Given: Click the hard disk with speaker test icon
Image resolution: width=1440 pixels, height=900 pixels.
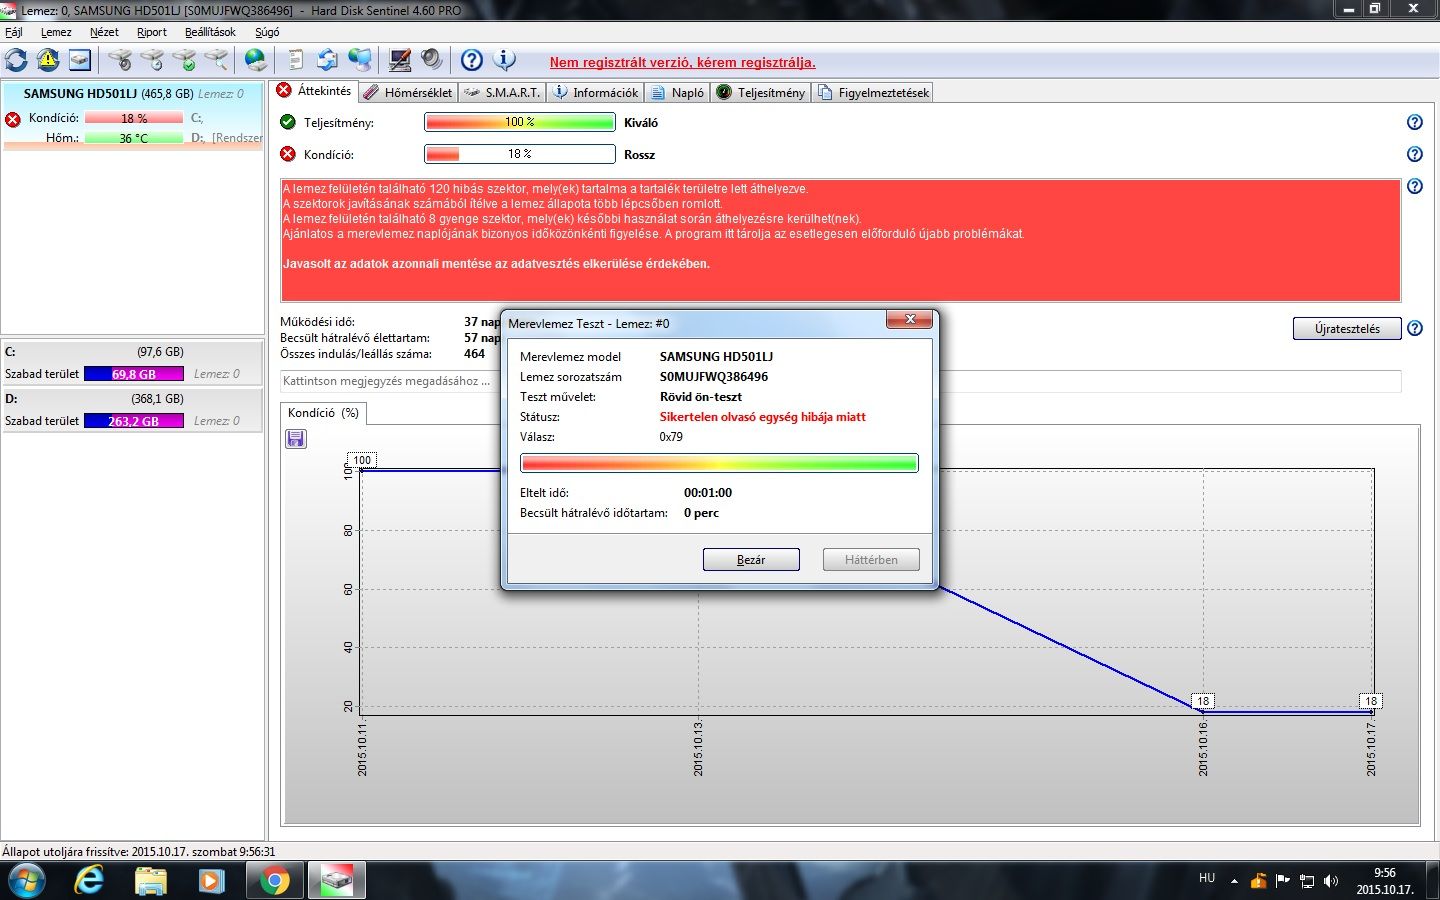Looking at the screenshot, I should pos(121,60).
